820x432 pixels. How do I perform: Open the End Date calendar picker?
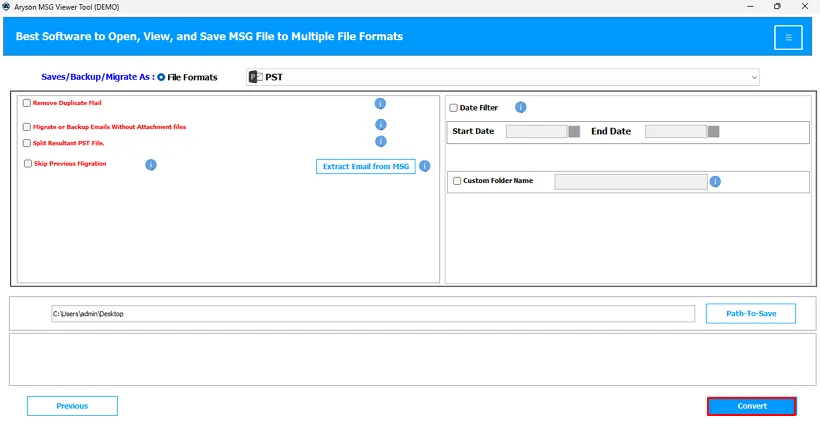point(713,131)
